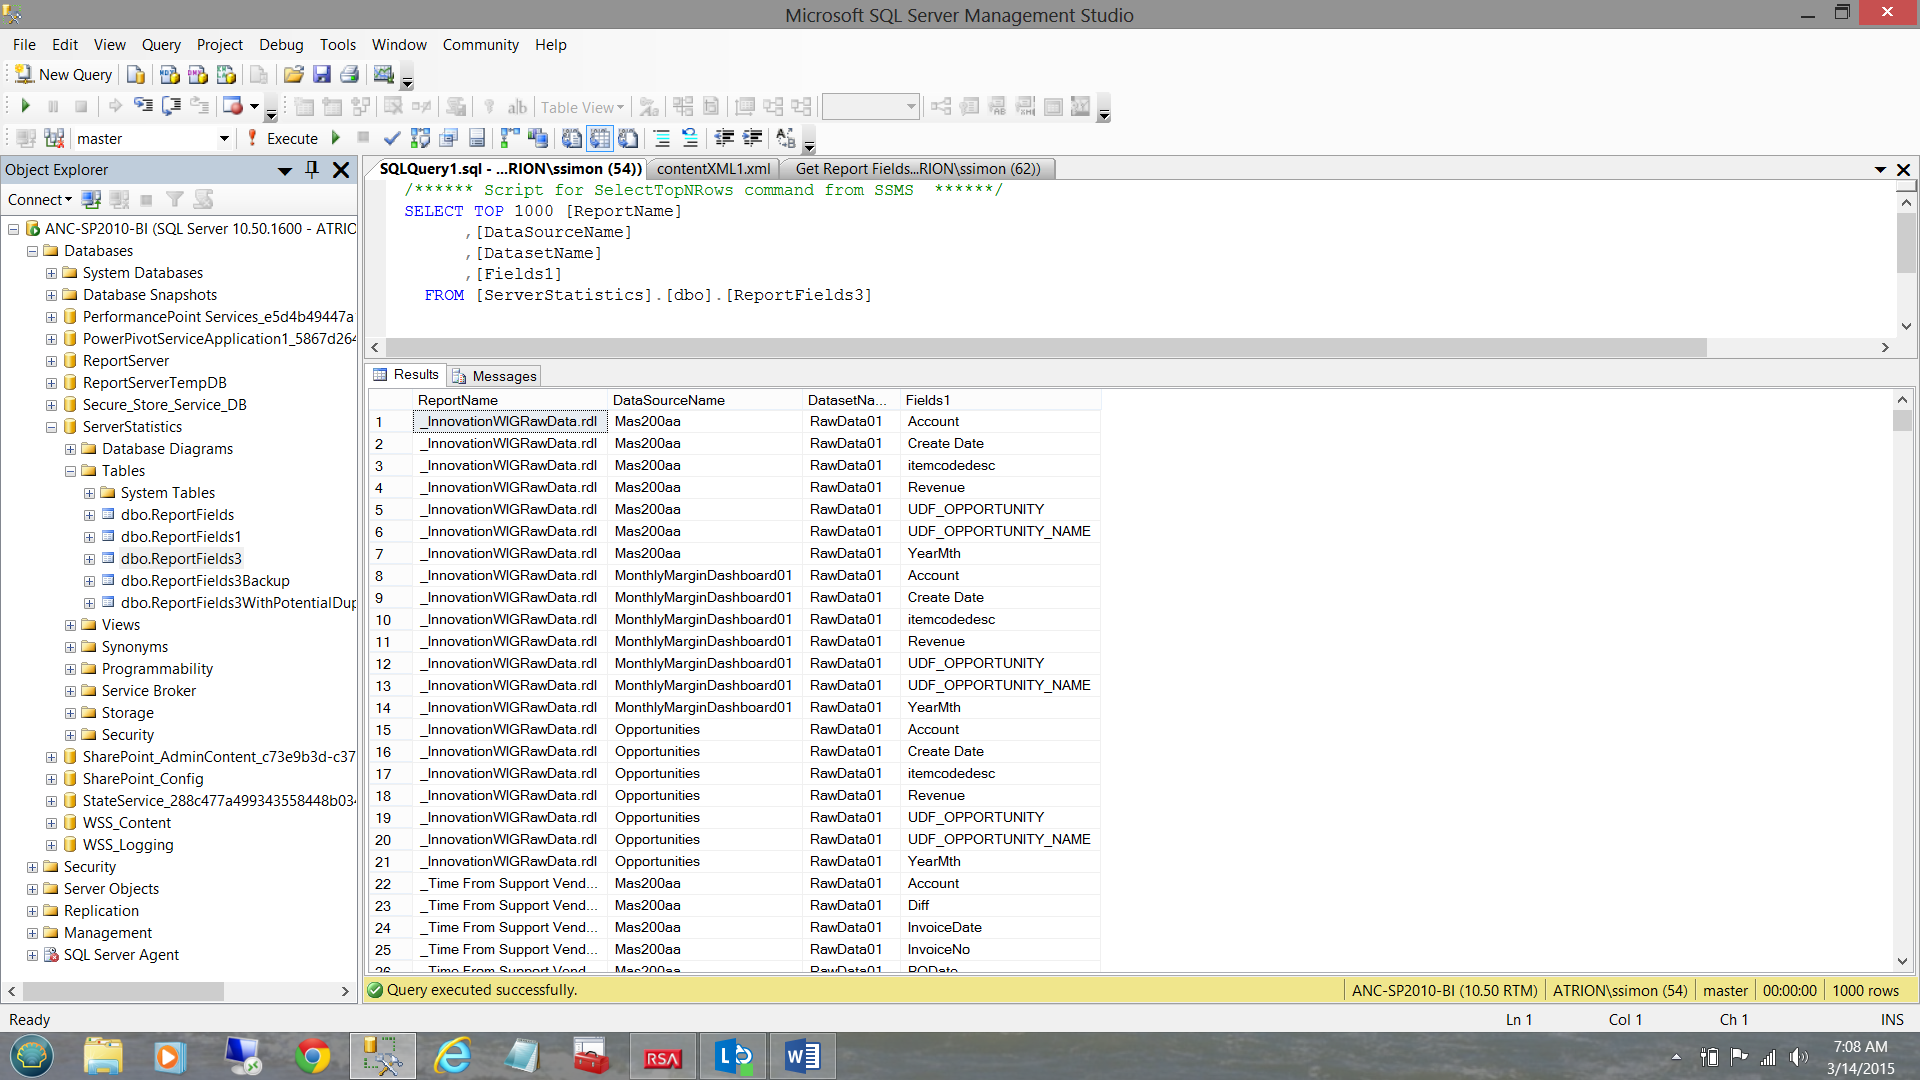Toggle Results to Text mode
Image resolution: width=1920 pixels, height=1080 pixels.
(571, 138)
